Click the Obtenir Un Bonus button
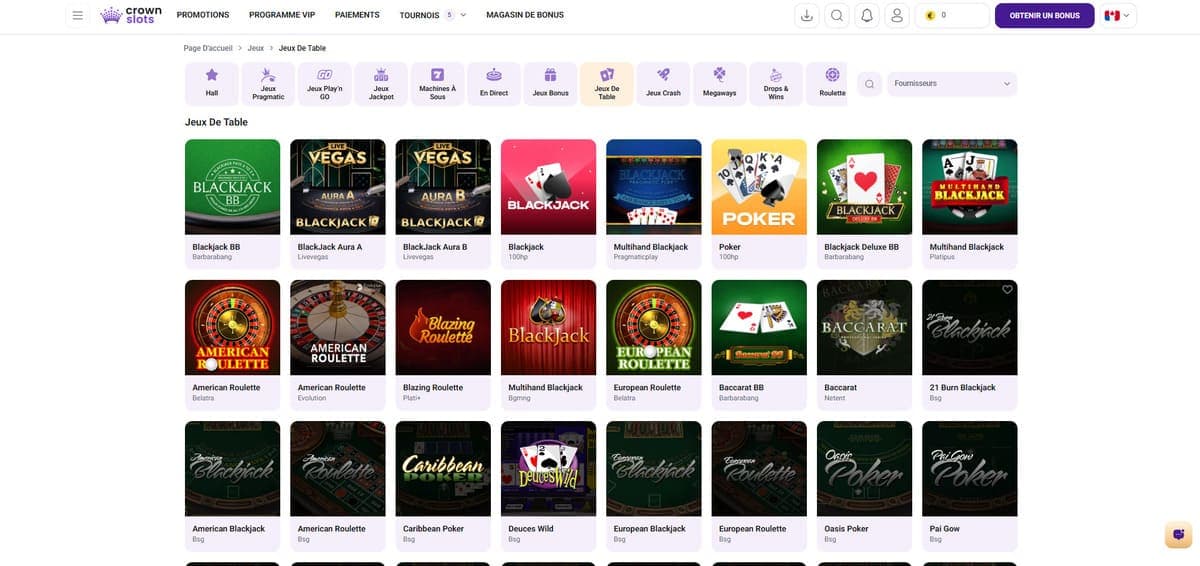 (x=1045, y=15)
